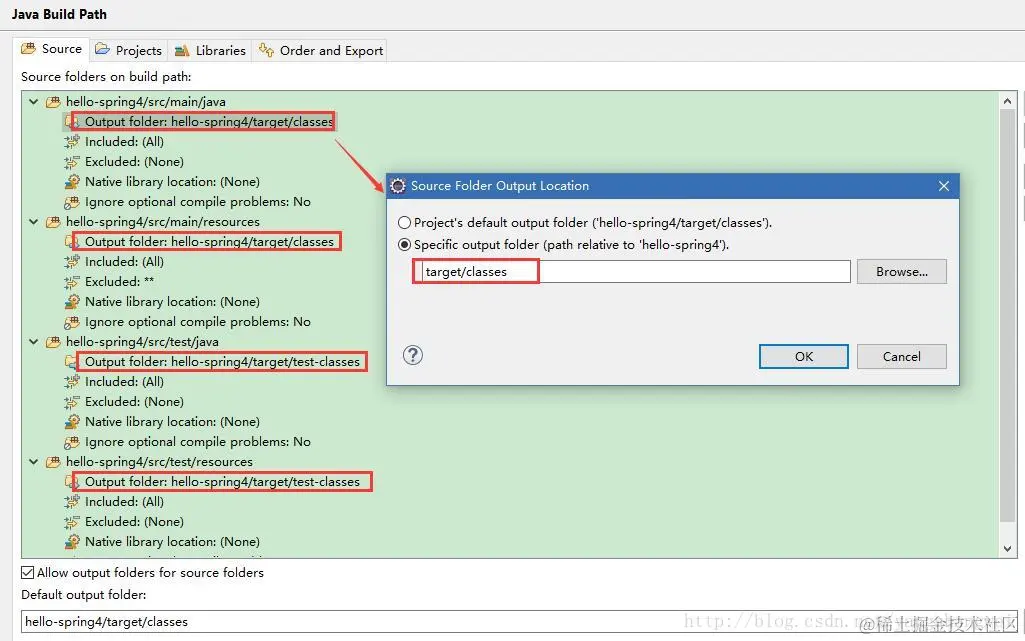Collapse the hello-spring4/src/main/java tree node
Viewport: 1025px width, 641px height.
(x=33, y=102)
